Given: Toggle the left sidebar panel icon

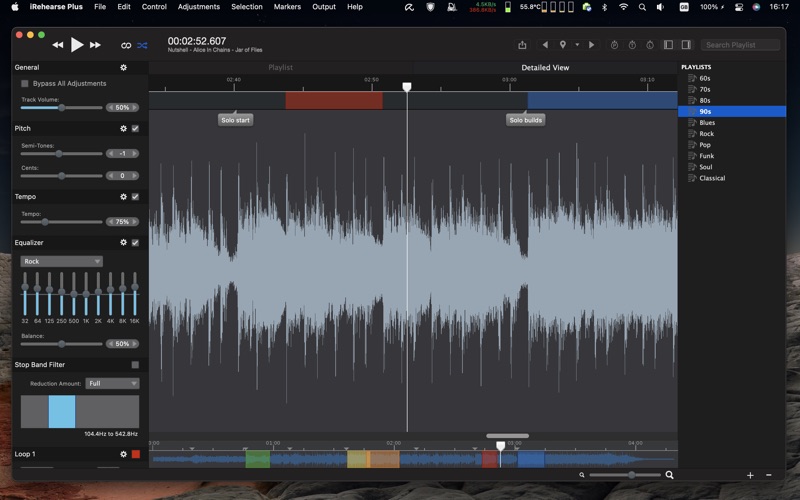Looking at the screenshot, I should point(668,45).
